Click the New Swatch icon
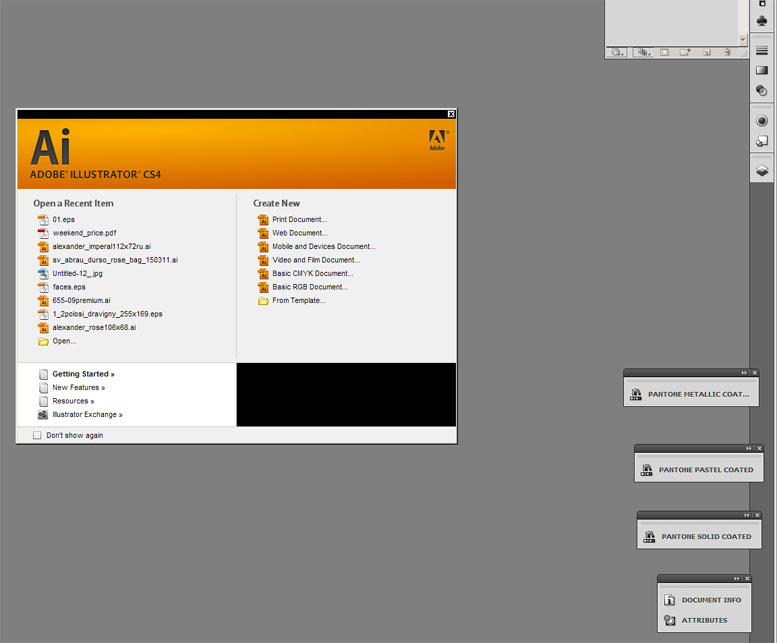Image resolution: width=777 pixels, height=643 pixels. pos(707,52)
